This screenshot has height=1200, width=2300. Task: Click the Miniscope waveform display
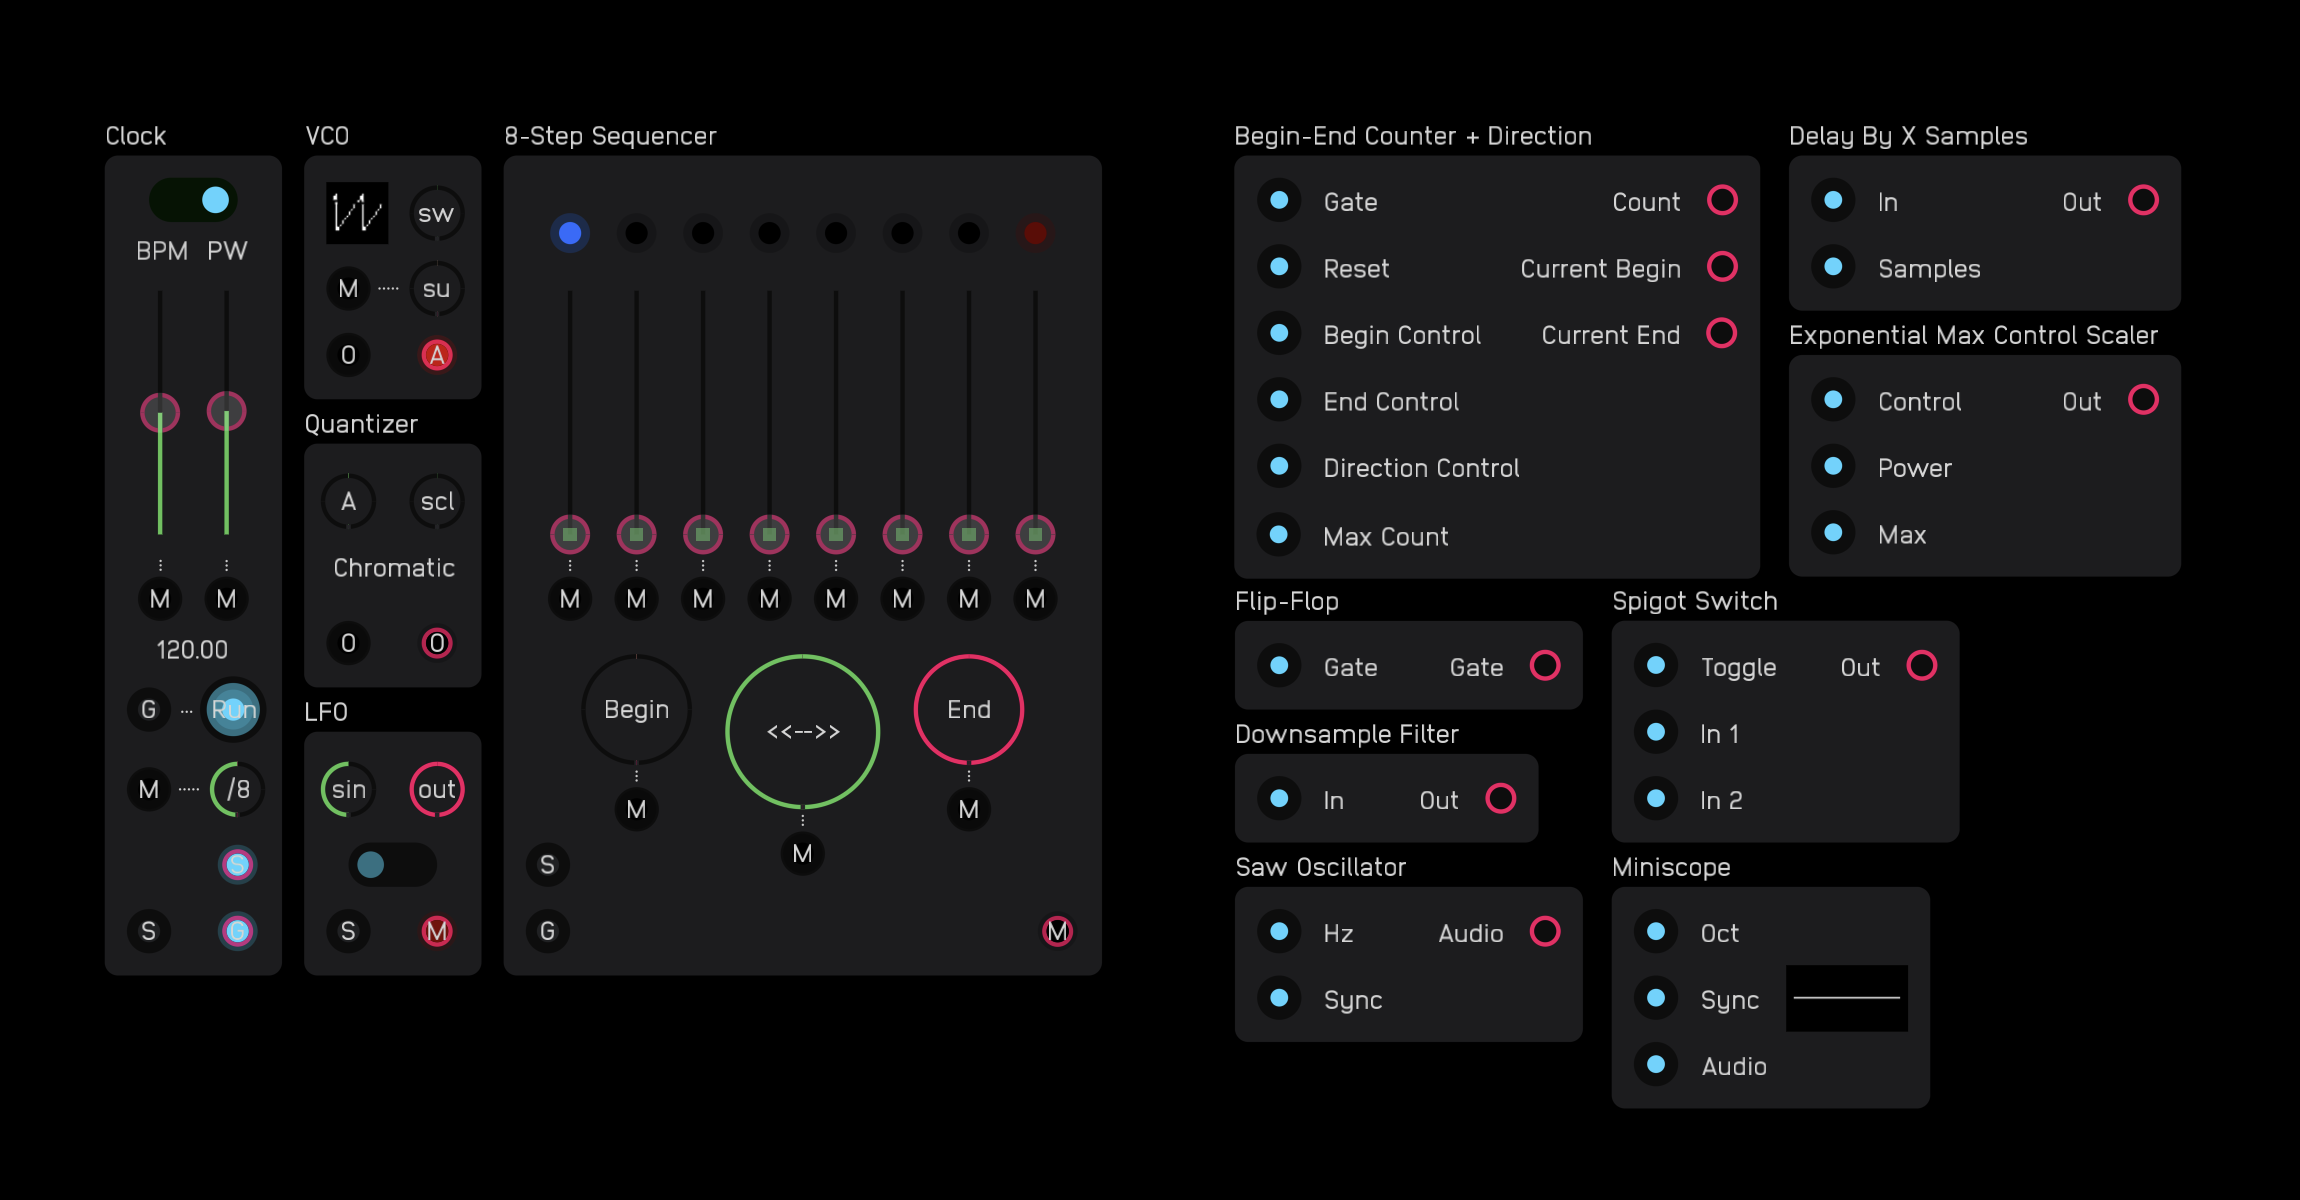[x=1846, y=998]
